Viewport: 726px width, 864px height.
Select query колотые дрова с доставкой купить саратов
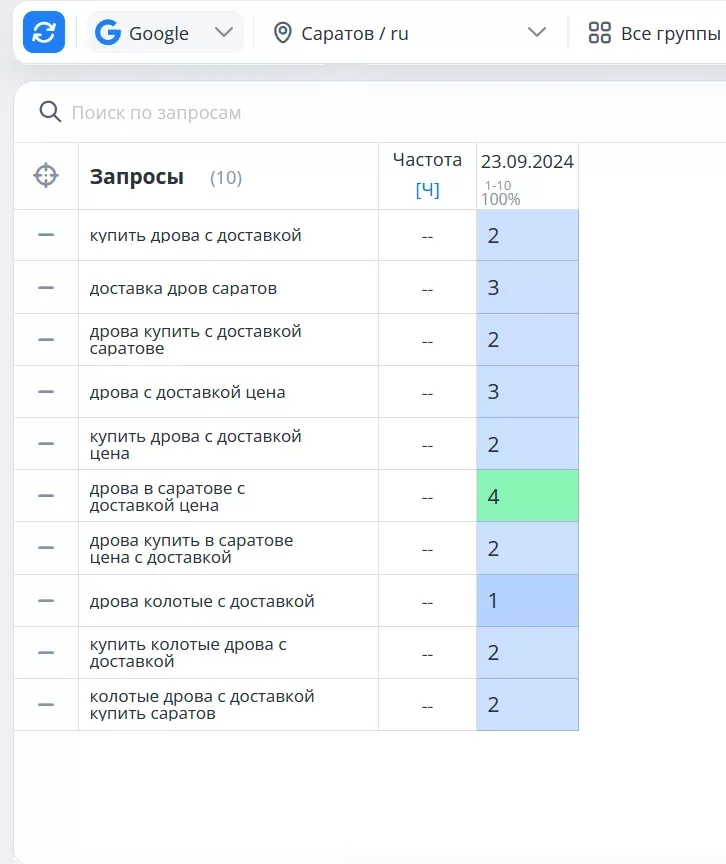pos(202,705)
